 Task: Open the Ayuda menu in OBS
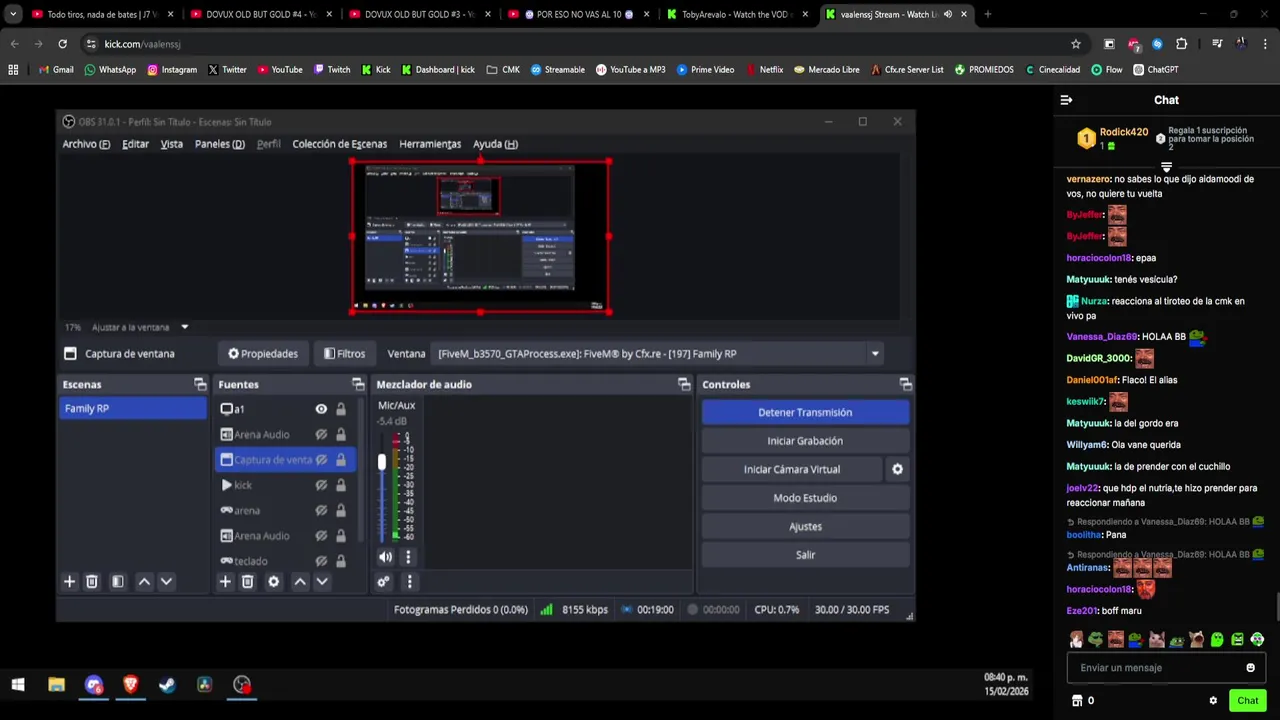(x=495, y=144)
